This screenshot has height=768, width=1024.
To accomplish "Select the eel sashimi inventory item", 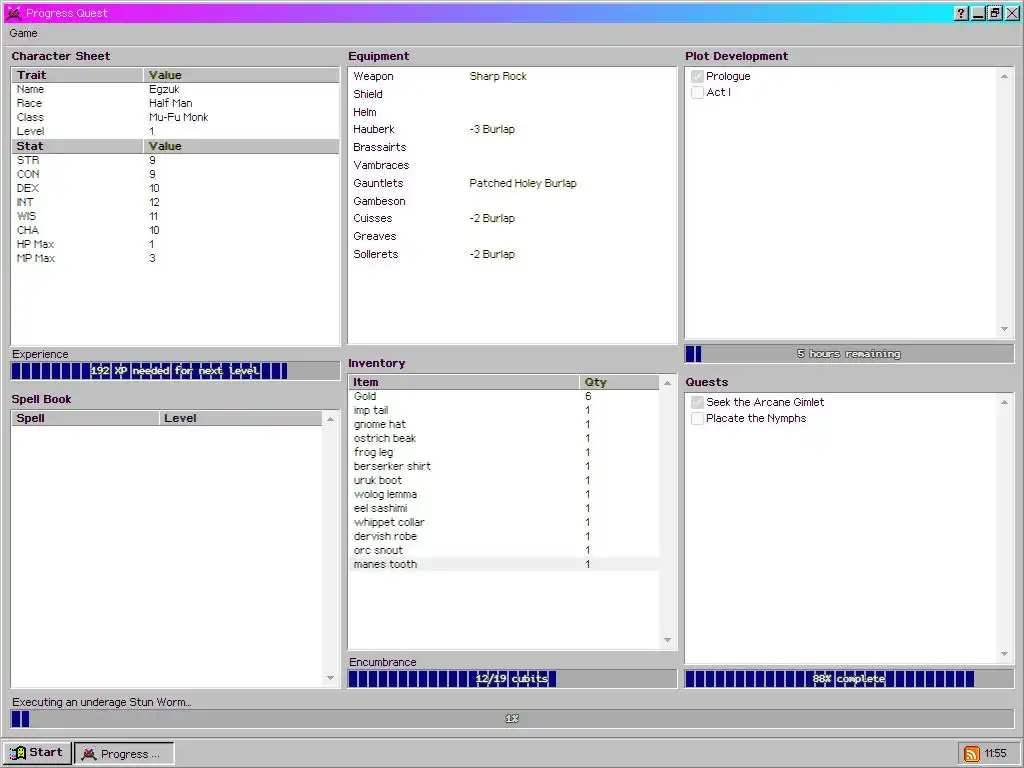I will 504,508.
